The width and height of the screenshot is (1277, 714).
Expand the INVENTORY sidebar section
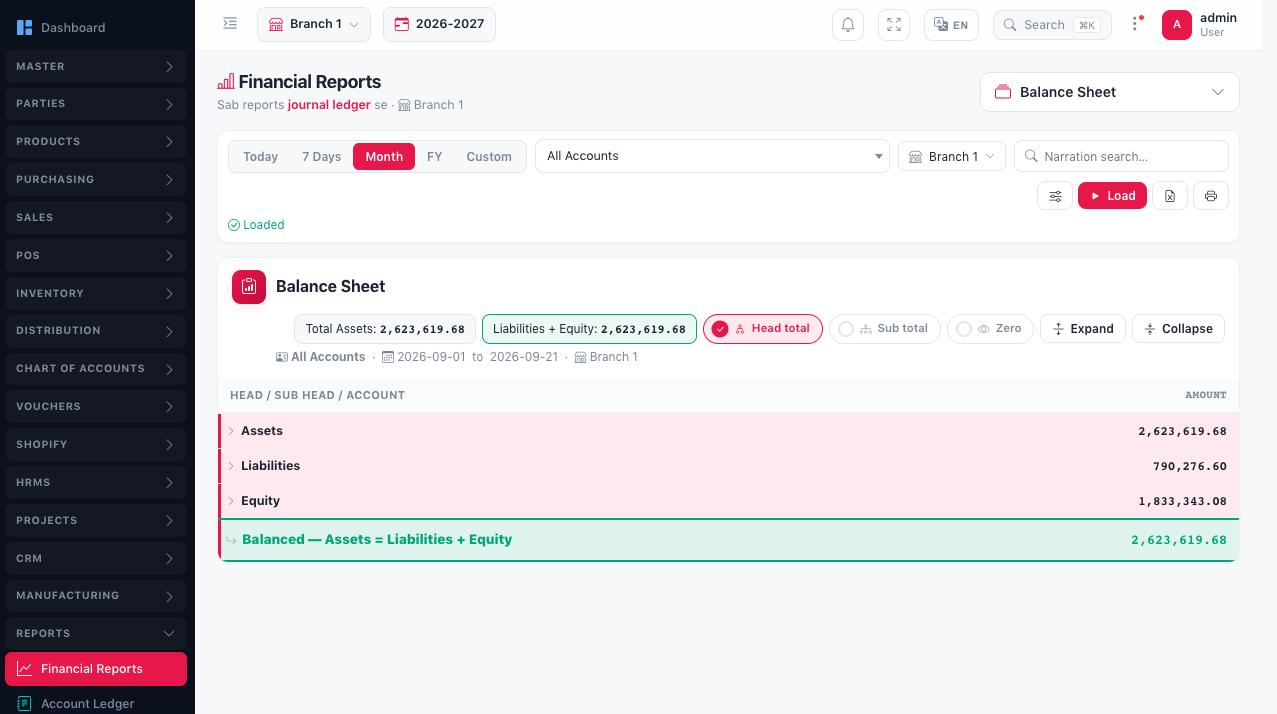[x=96, y=294]
